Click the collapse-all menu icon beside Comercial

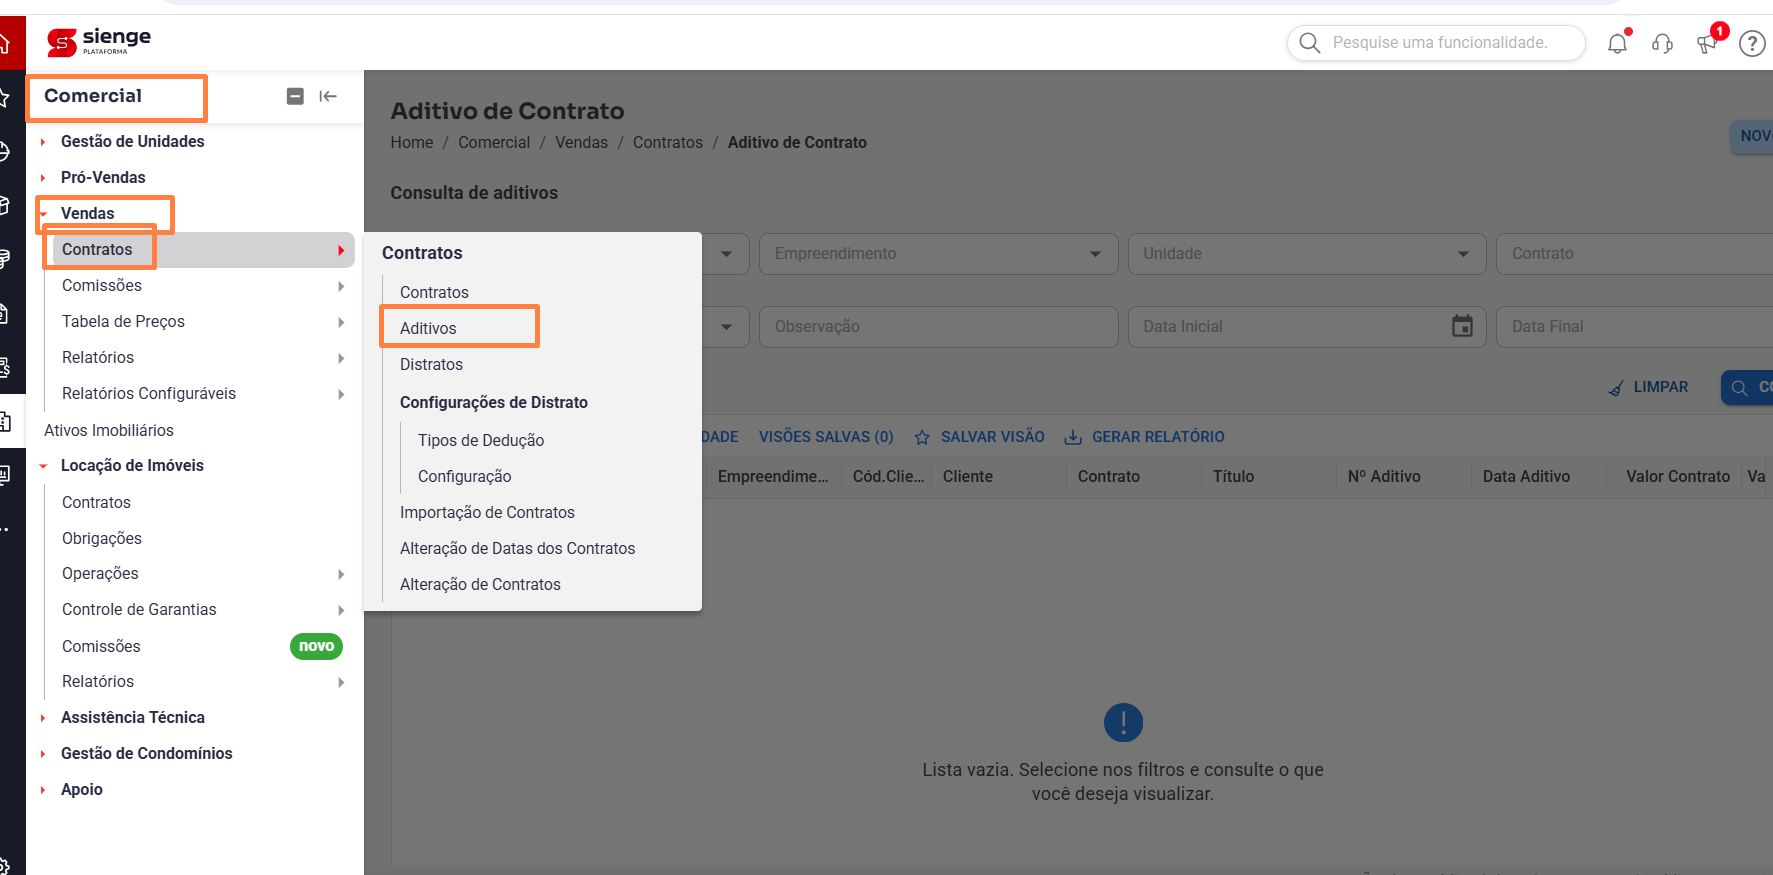coord(295,96)
